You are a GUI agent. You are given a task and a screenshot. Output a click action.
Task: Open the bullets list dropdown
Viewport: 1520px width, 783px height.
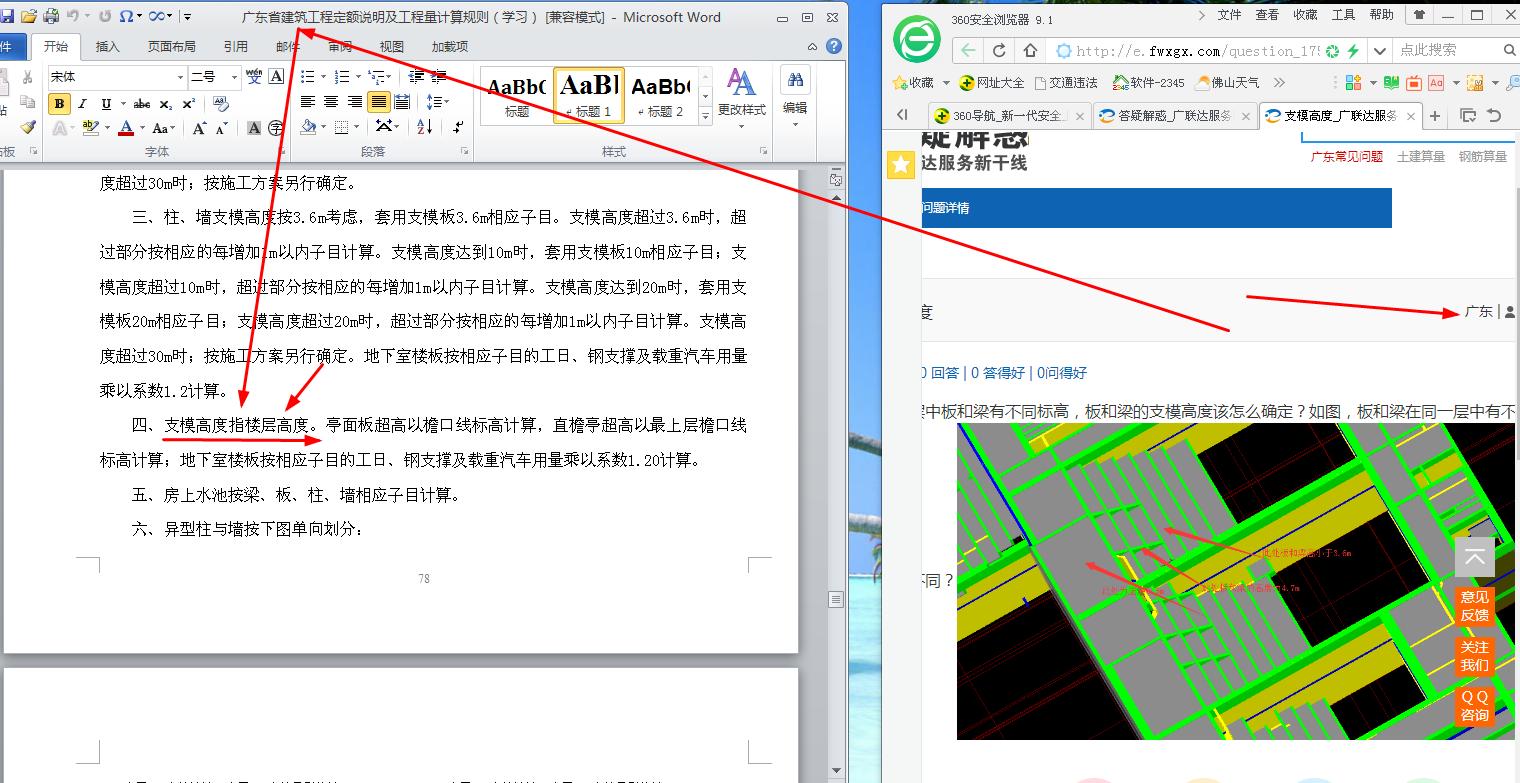(321, 77)
